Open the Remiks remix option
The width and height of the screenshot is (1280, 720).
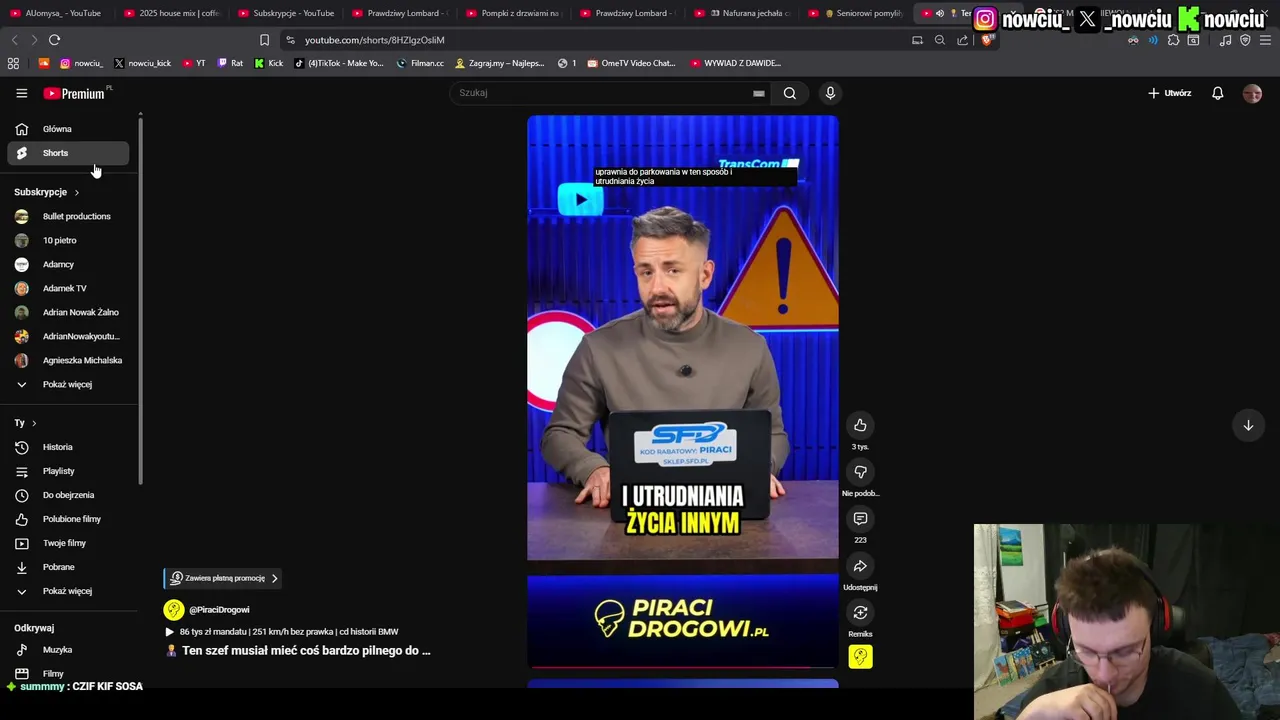coord(860,613)
